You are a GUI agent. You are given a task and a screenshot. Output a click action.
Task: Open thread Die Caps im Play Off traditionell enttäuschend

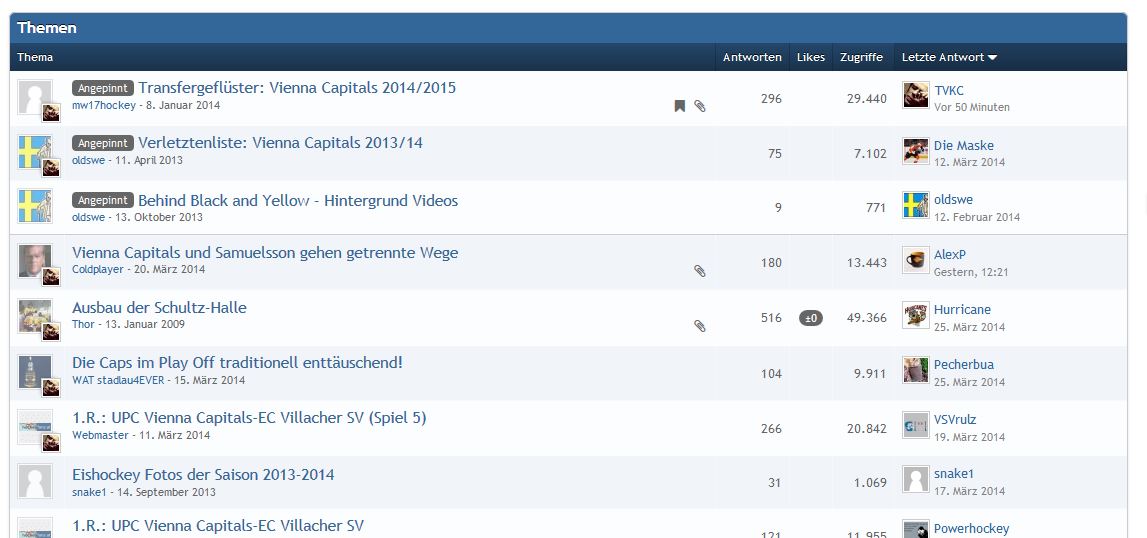click(x=237, y=363)
